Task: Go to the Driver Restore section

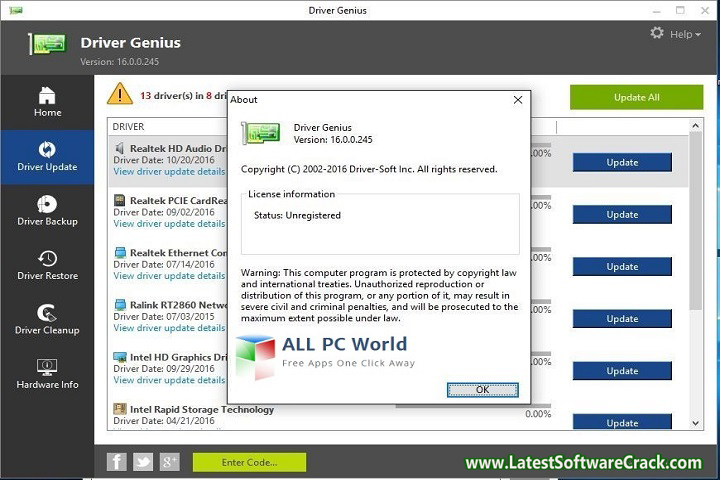Action: 47,265
